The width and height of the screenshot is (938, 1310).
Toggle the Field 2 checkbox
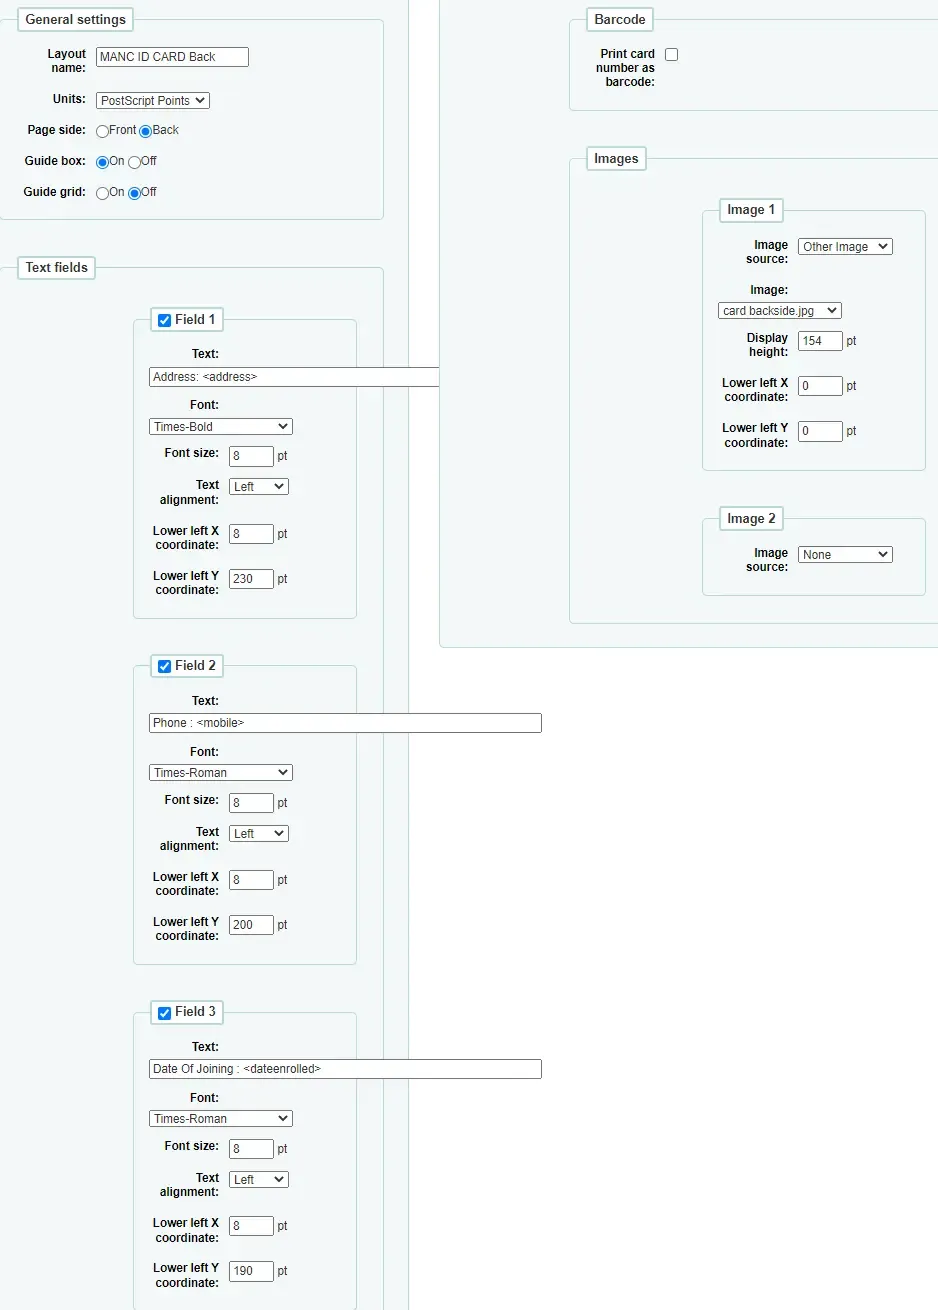(x=165, y=666)
